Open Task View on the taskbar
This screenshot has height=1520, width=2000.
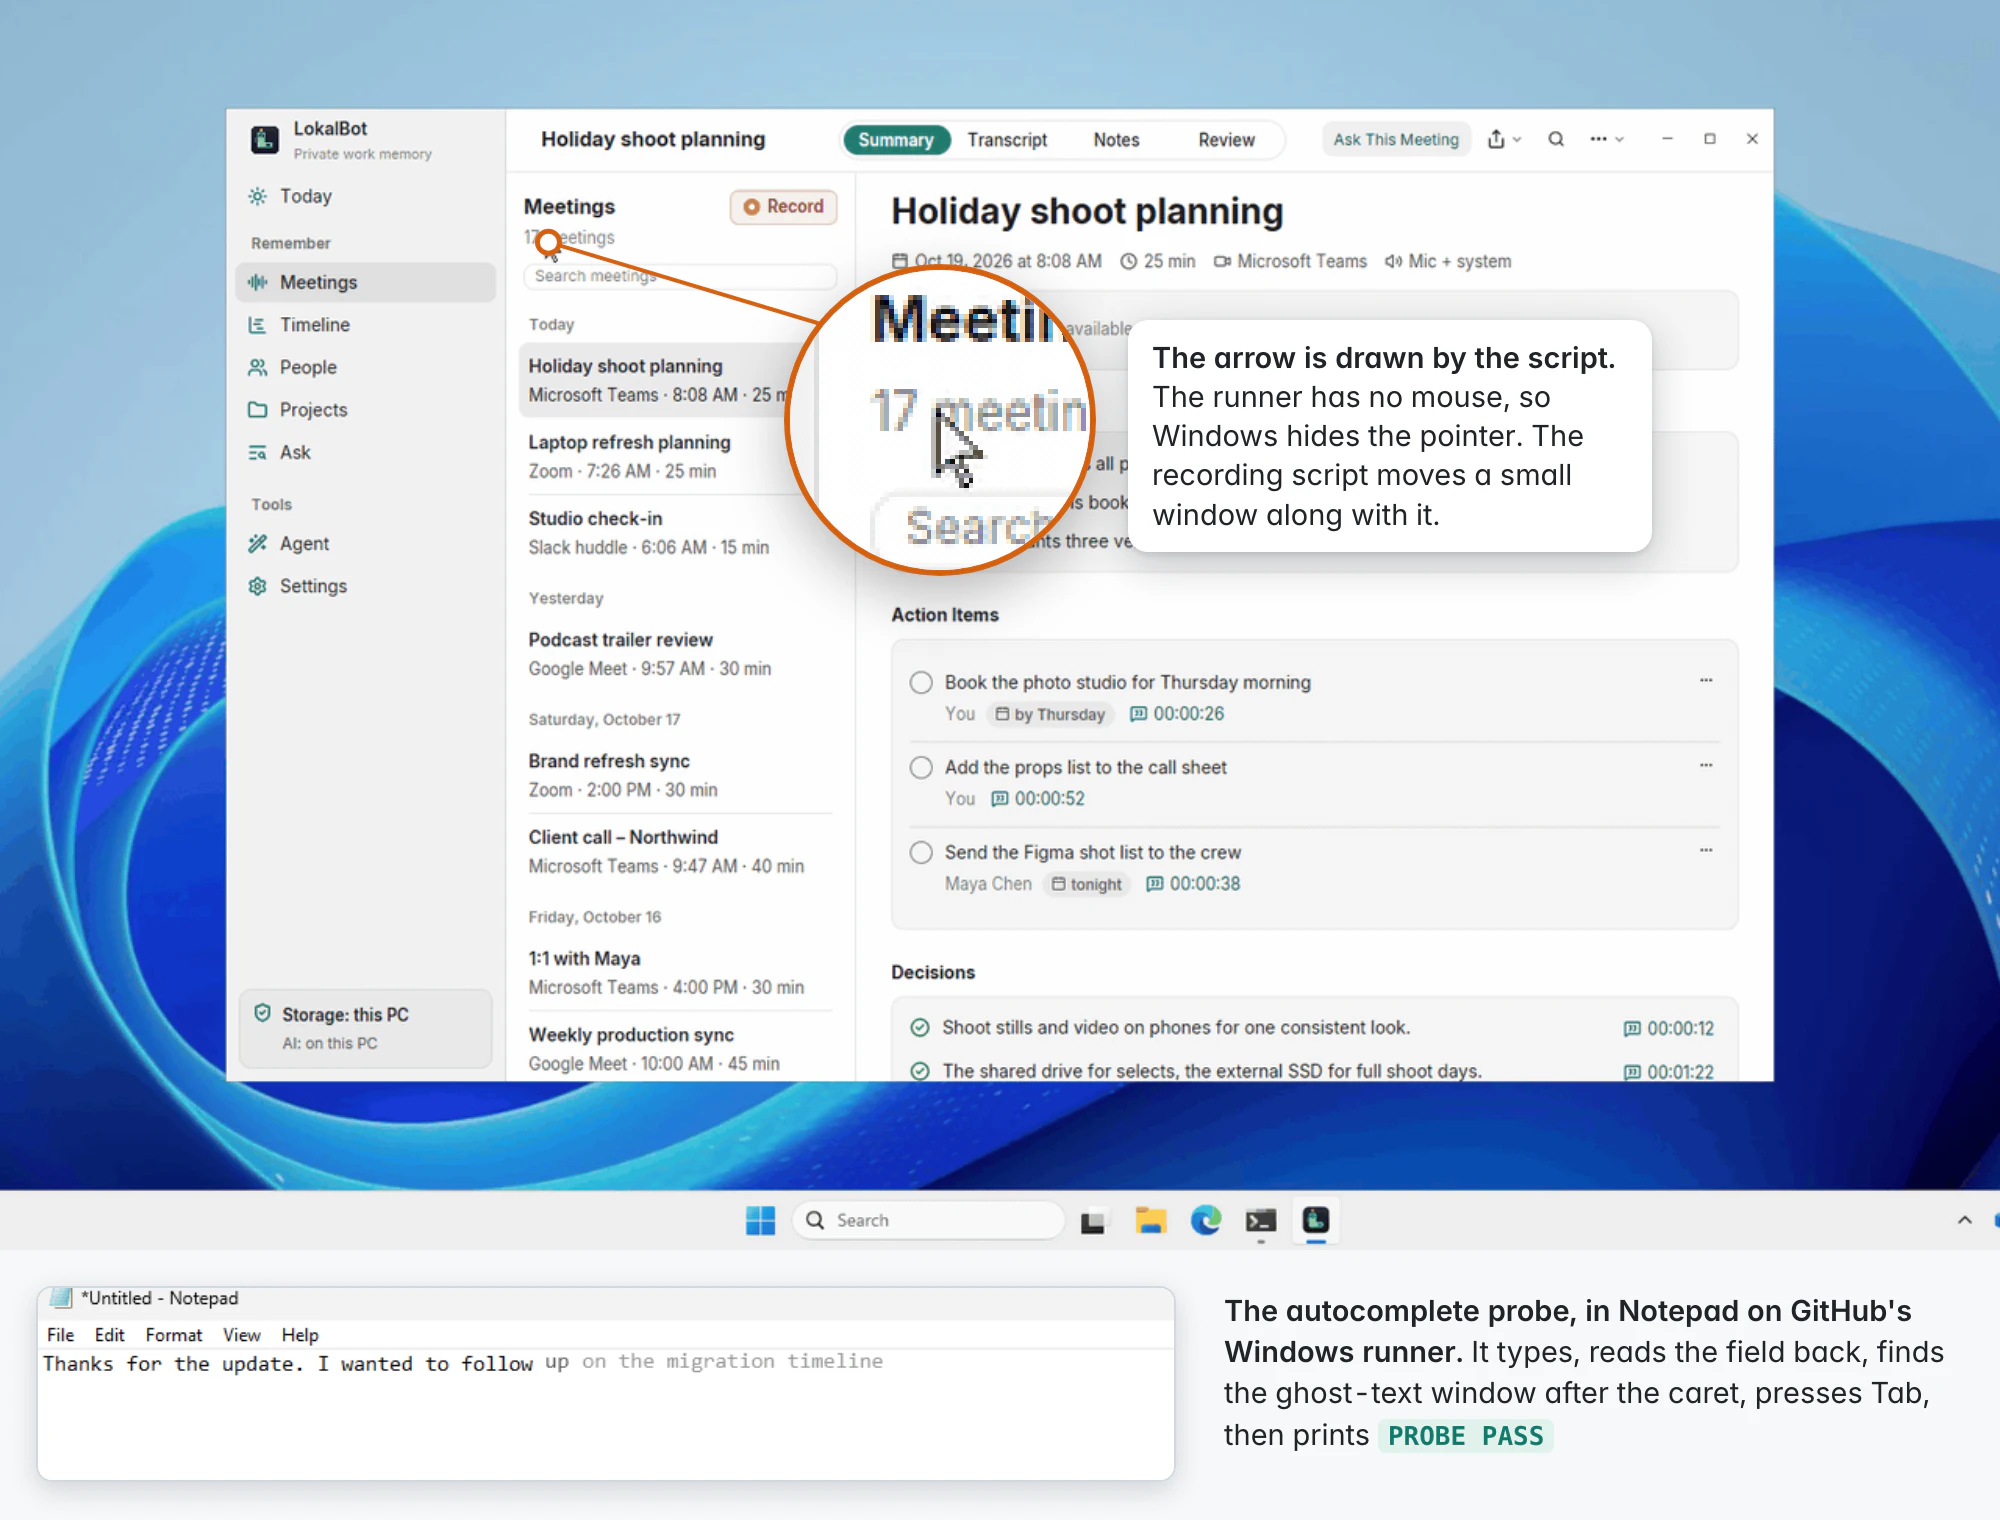(x=1093, y=1221)
